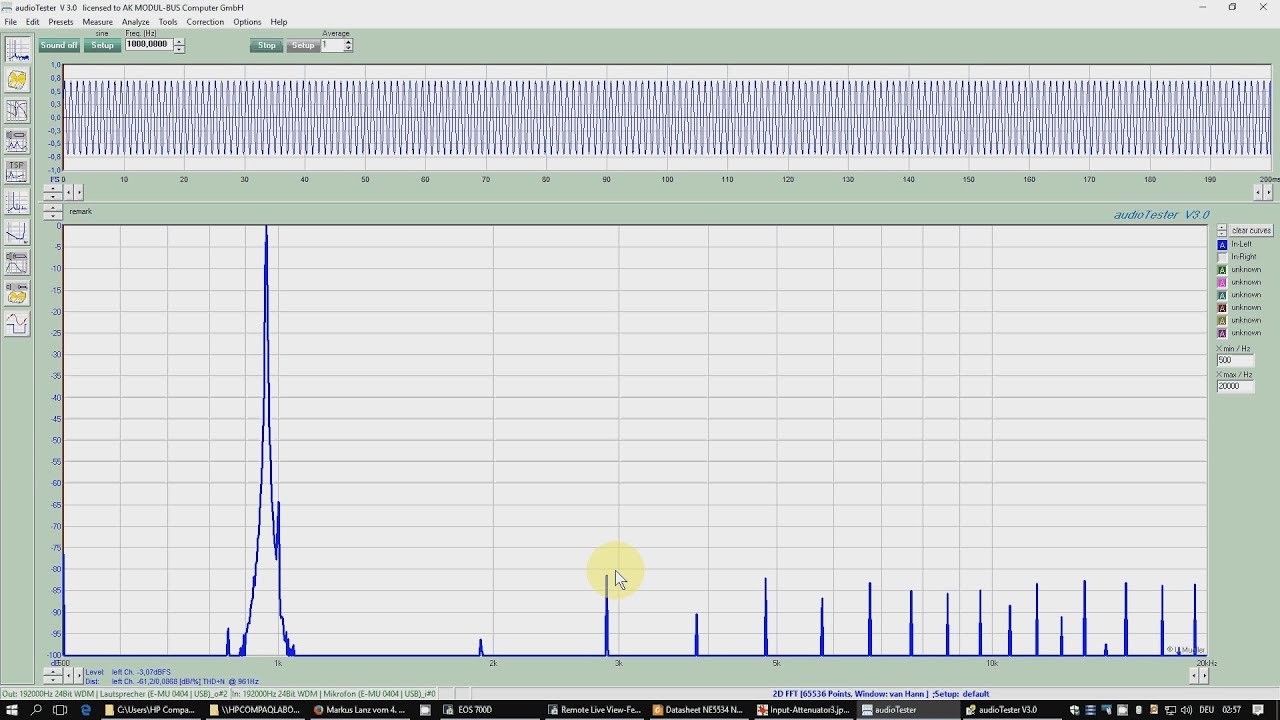The image size is (1280, 720).
Task: Open the sine and square wave signal icon
Action: click(x=17, y=324)
